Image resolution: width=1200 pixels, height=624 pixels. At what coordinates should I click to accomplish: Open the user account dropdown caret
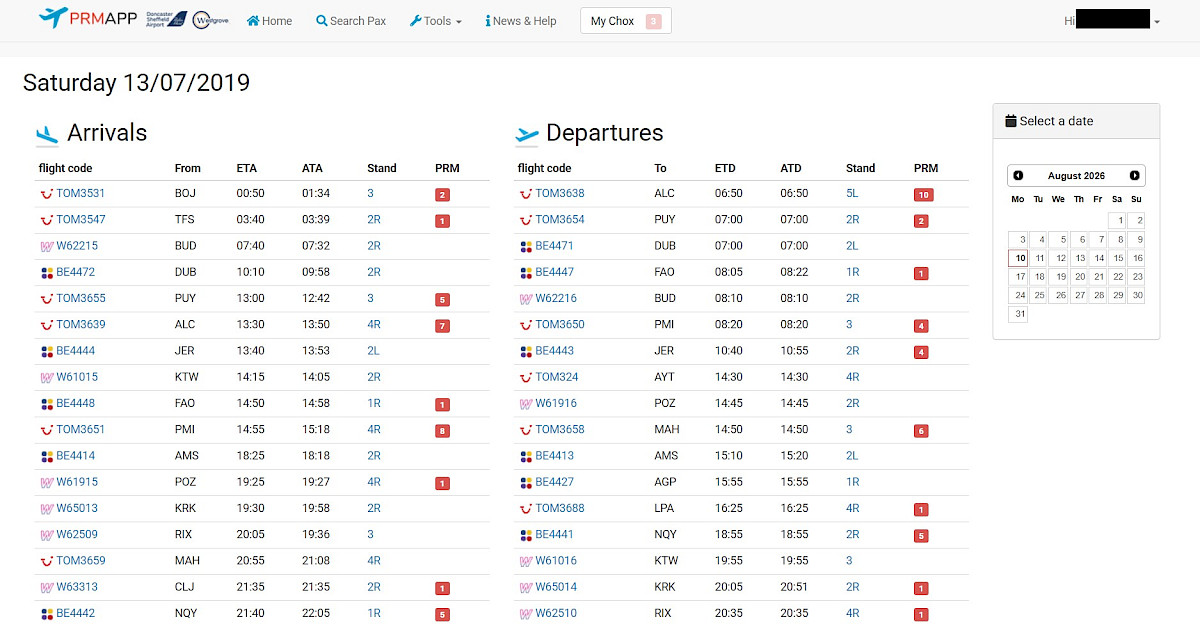pyautogui.click(x=1157, y=22)
